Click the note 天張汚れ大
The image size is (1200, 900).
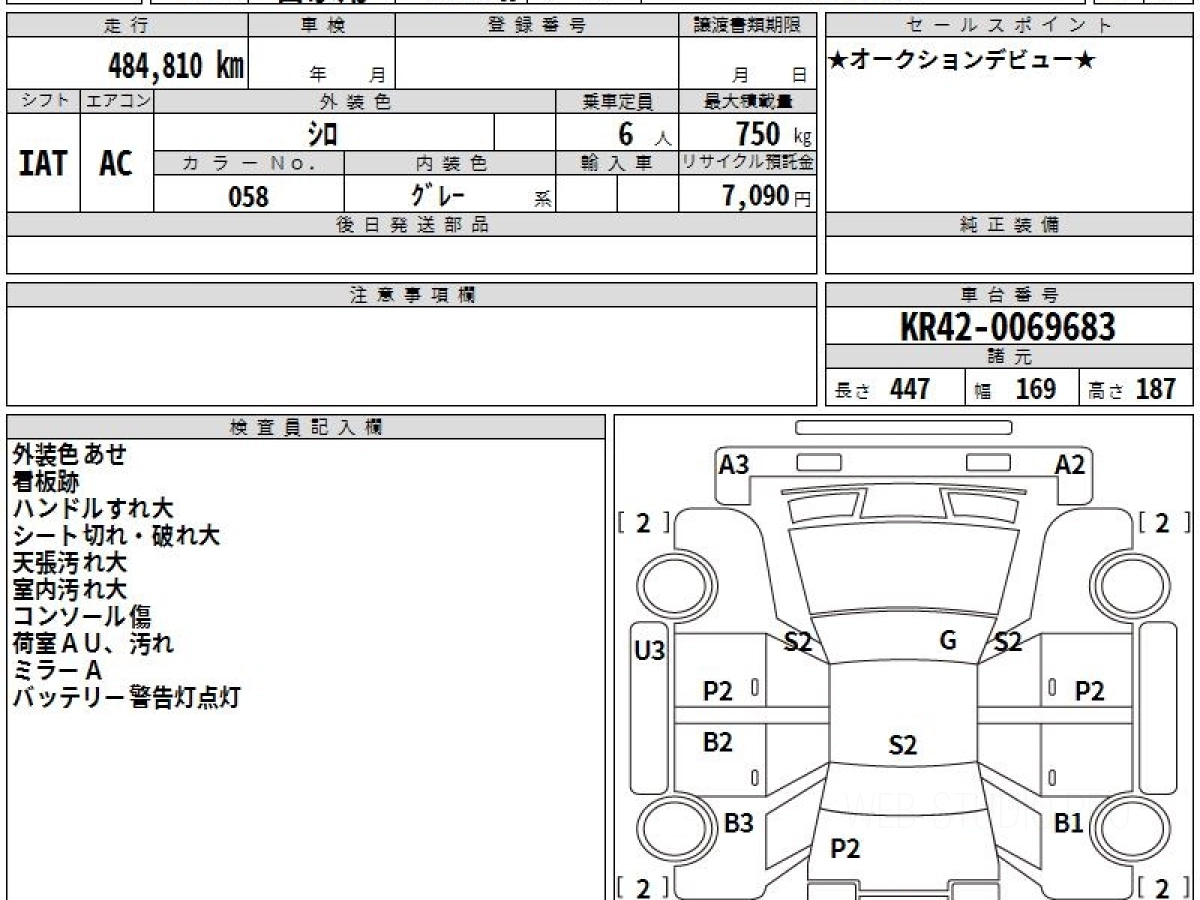(x=70, y=562)
